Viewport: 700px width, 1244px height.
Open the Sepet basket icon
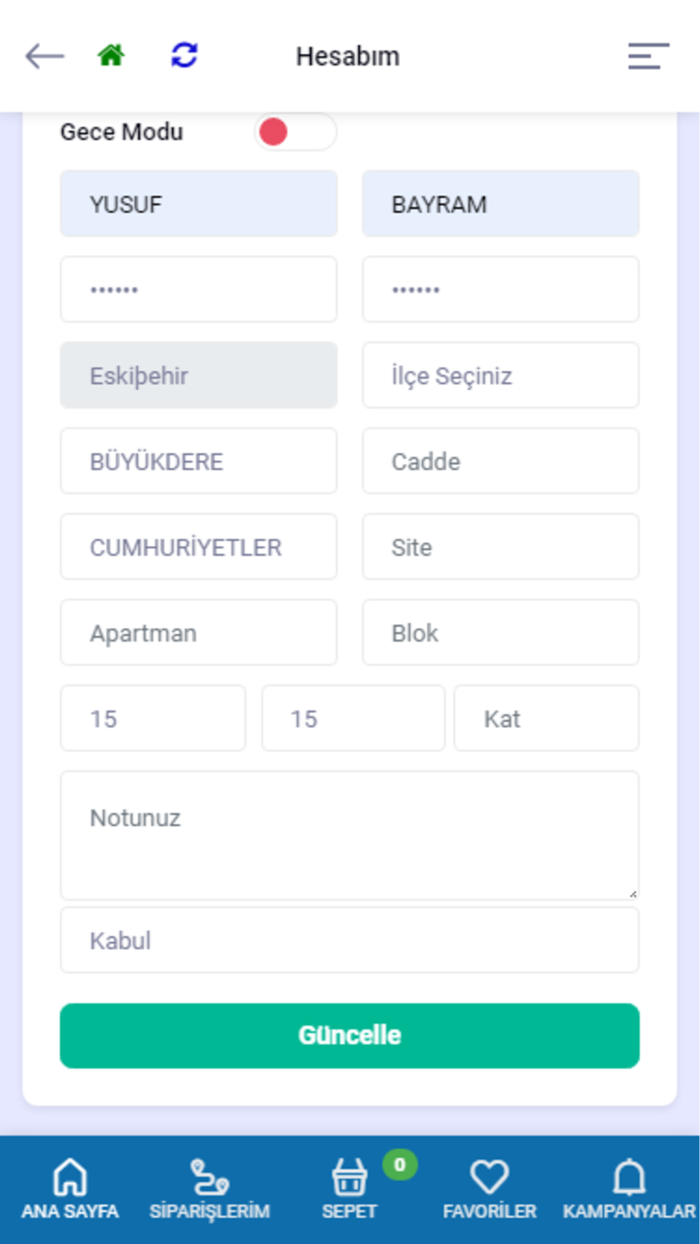click(349, 1180)
